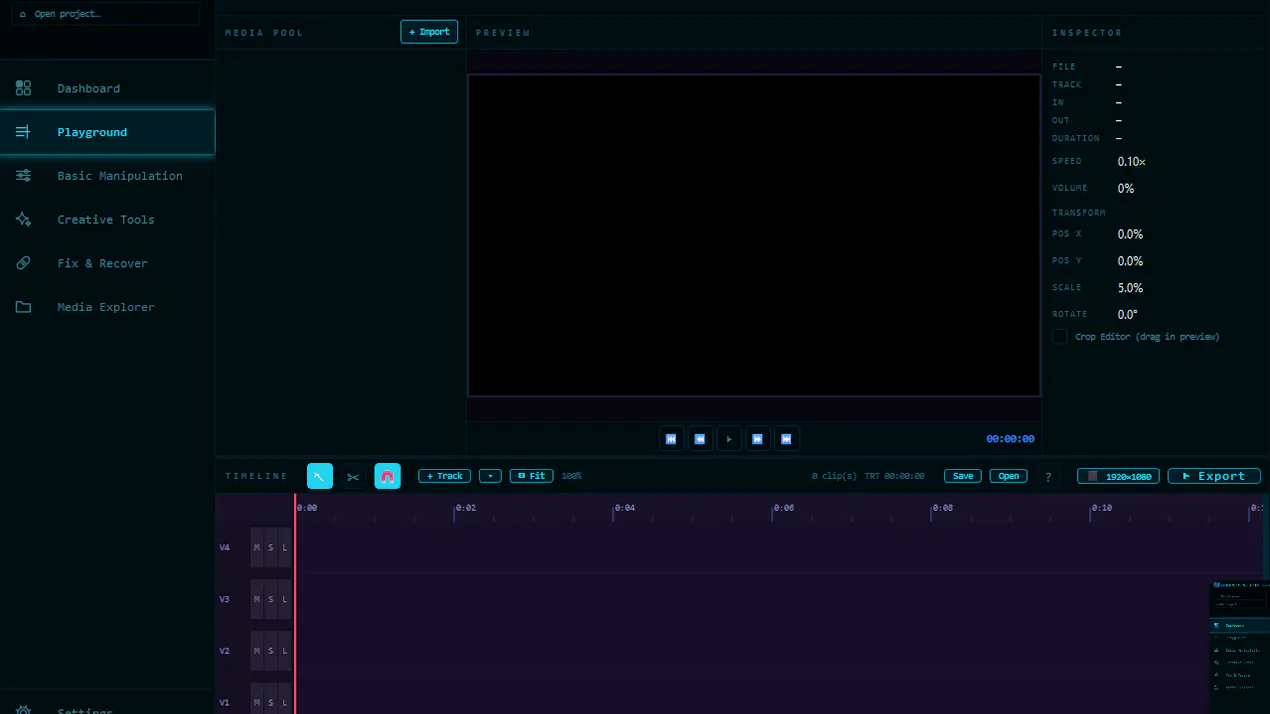Click the timeline Open button
Viewport: 1270px width, 714px height.
point(1009,476)
